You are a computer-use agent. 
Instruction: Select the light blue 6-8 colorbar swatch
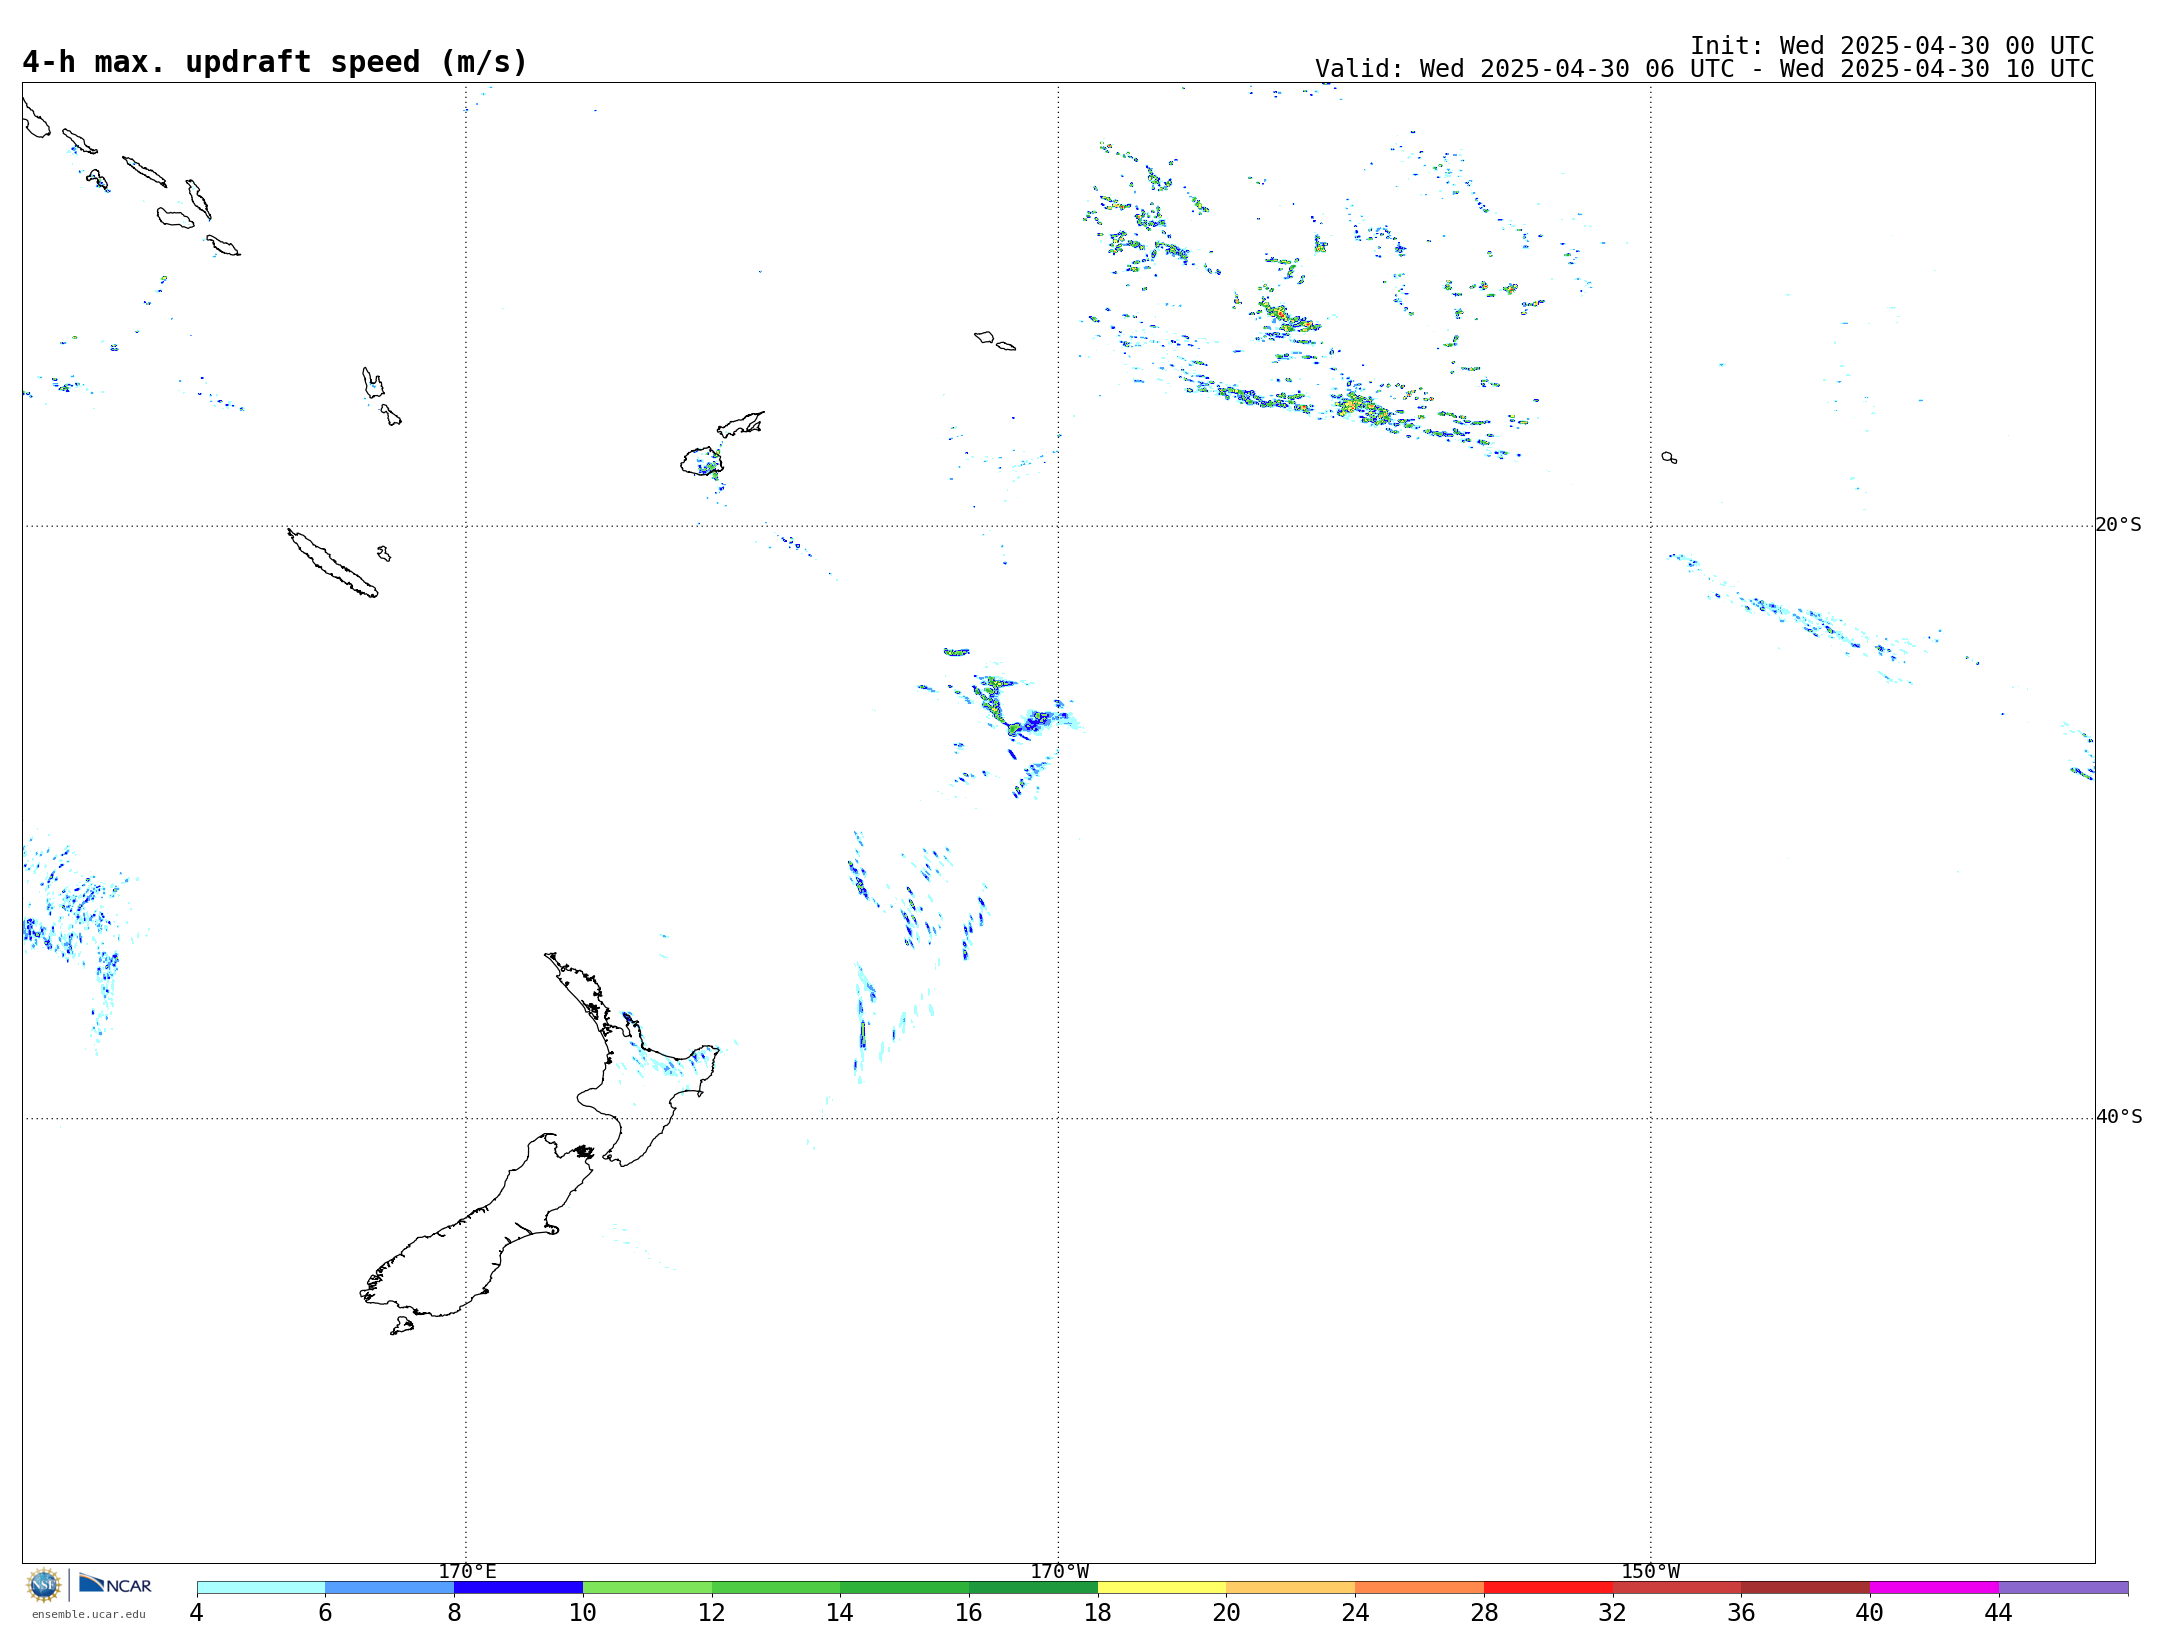coord(390,1588)
